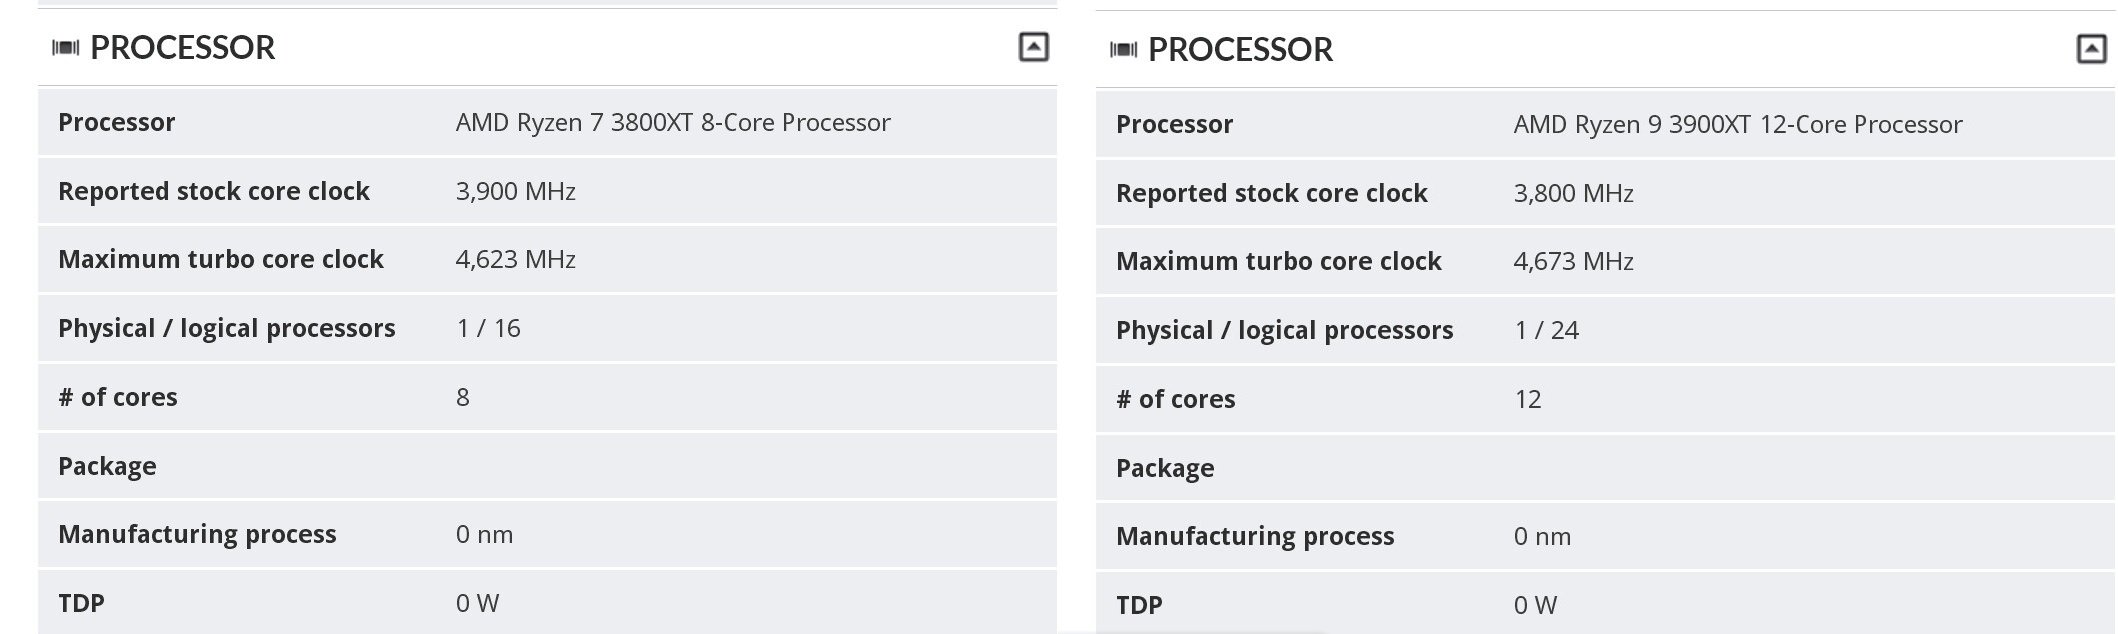This screenshot has height=634, width=2118.
Task: Click the Reported stock core clock label for the 3900XT
Action: (1271, 194)
